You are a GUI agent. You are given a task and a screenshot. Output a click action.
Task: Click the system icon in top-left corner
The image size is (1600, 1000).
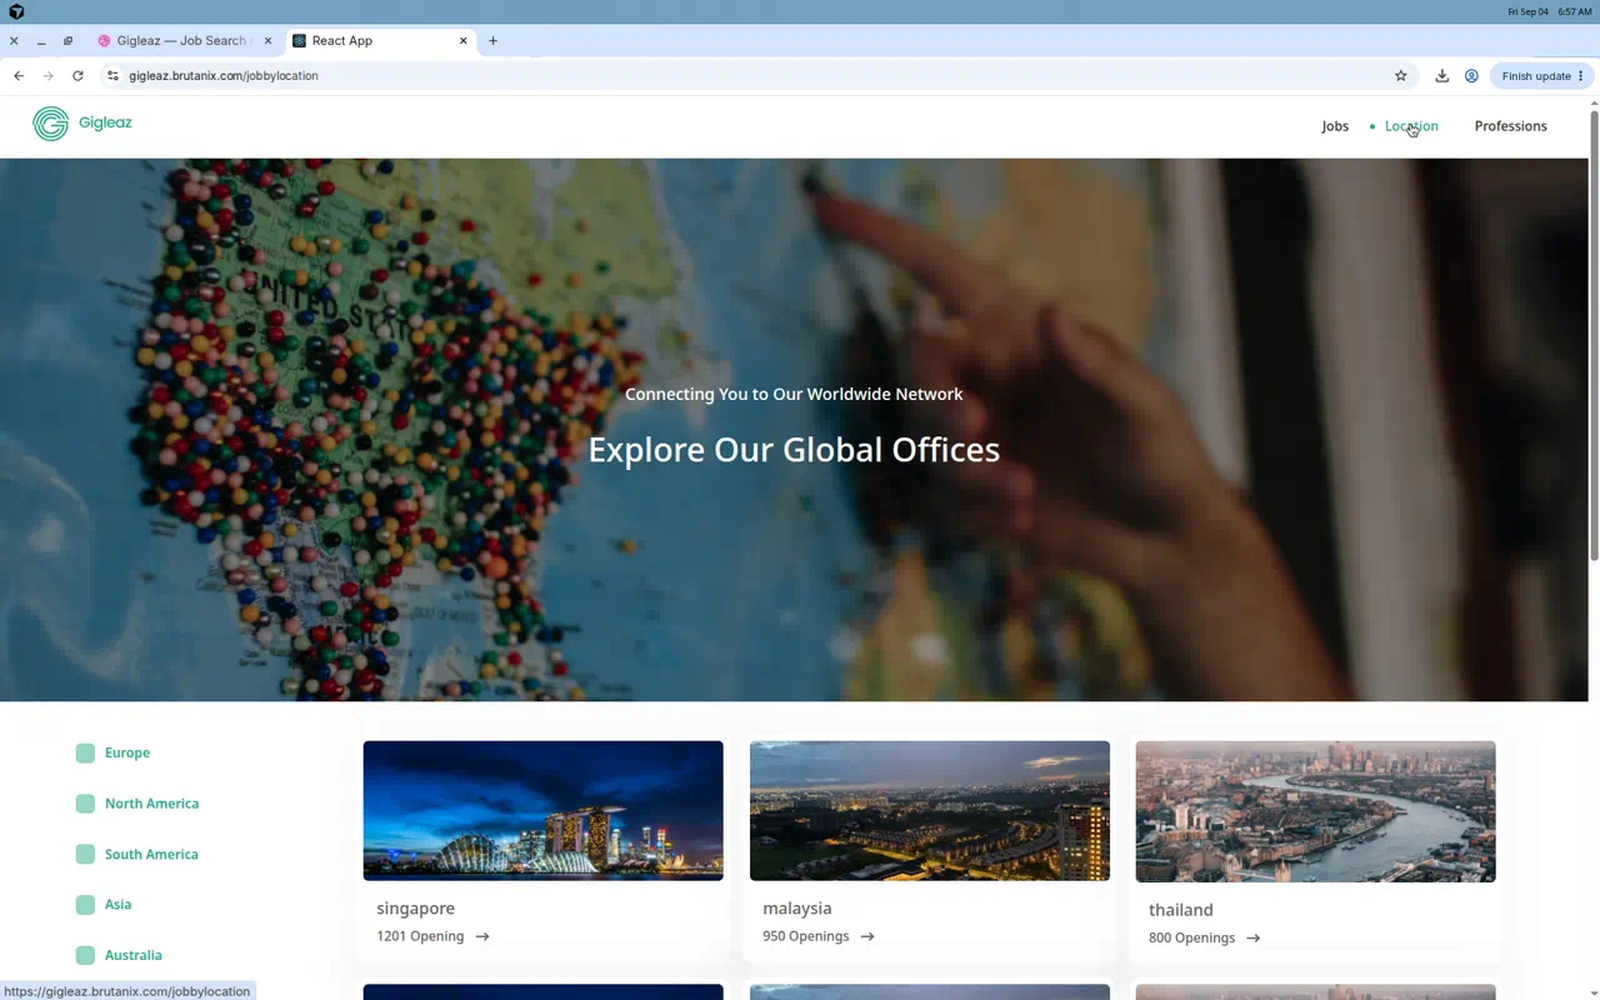16,12
